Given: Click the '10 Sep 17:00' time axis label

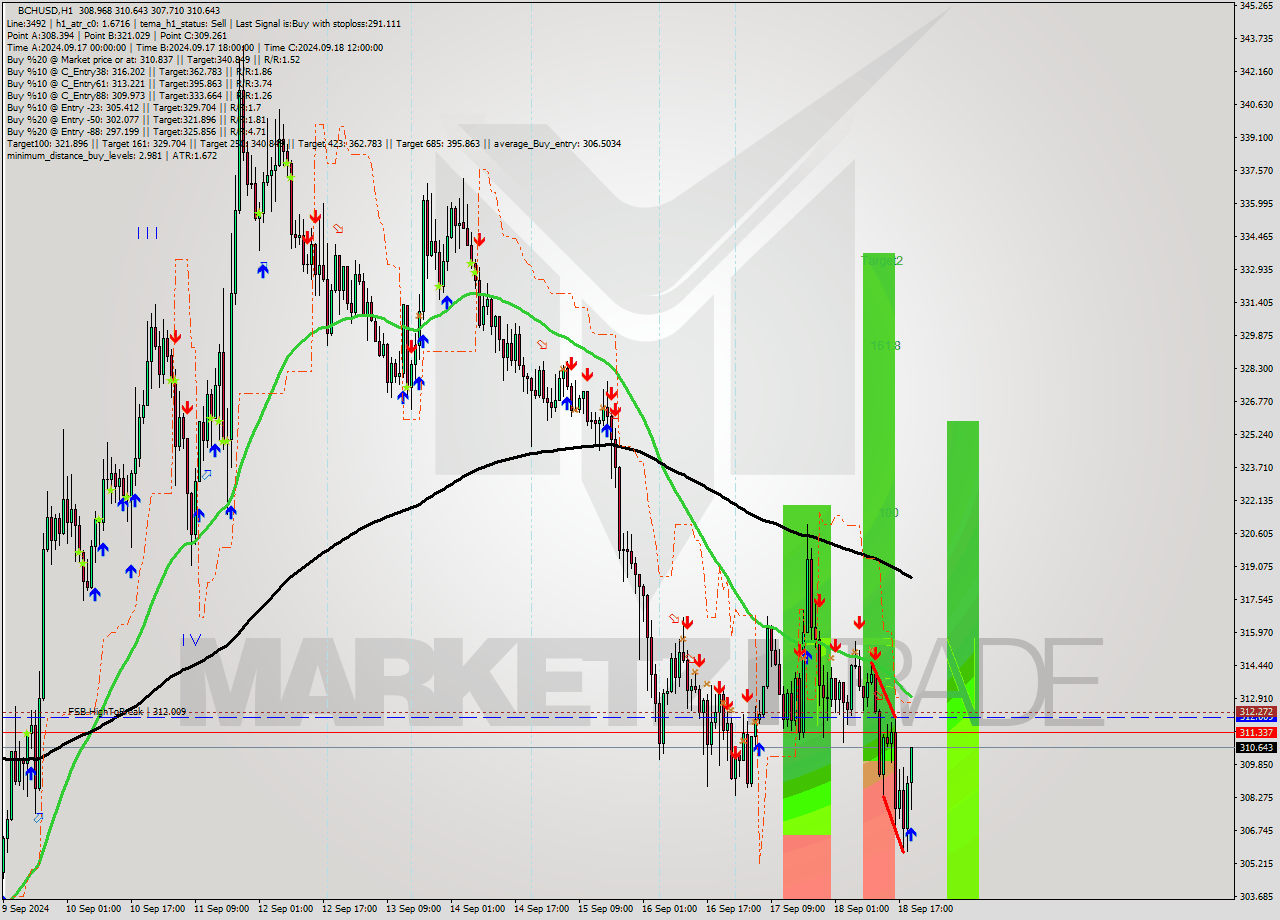Looking at the screenshot, I should point(159,909).
